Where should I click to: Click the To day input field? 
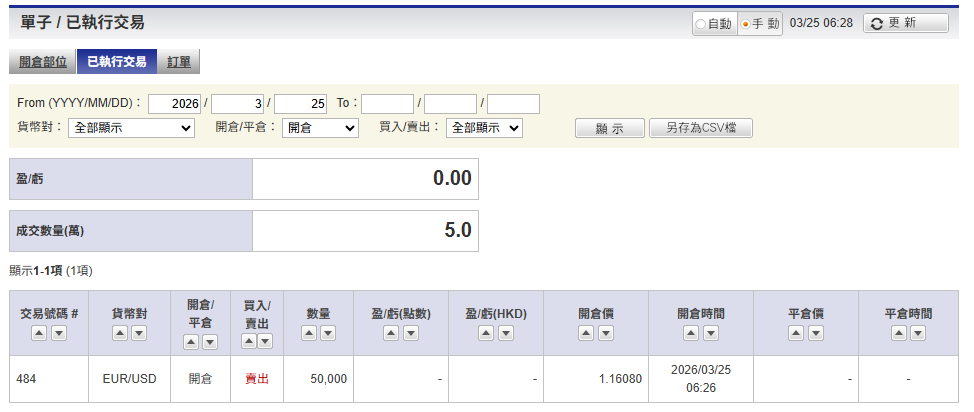pos(513,104)
